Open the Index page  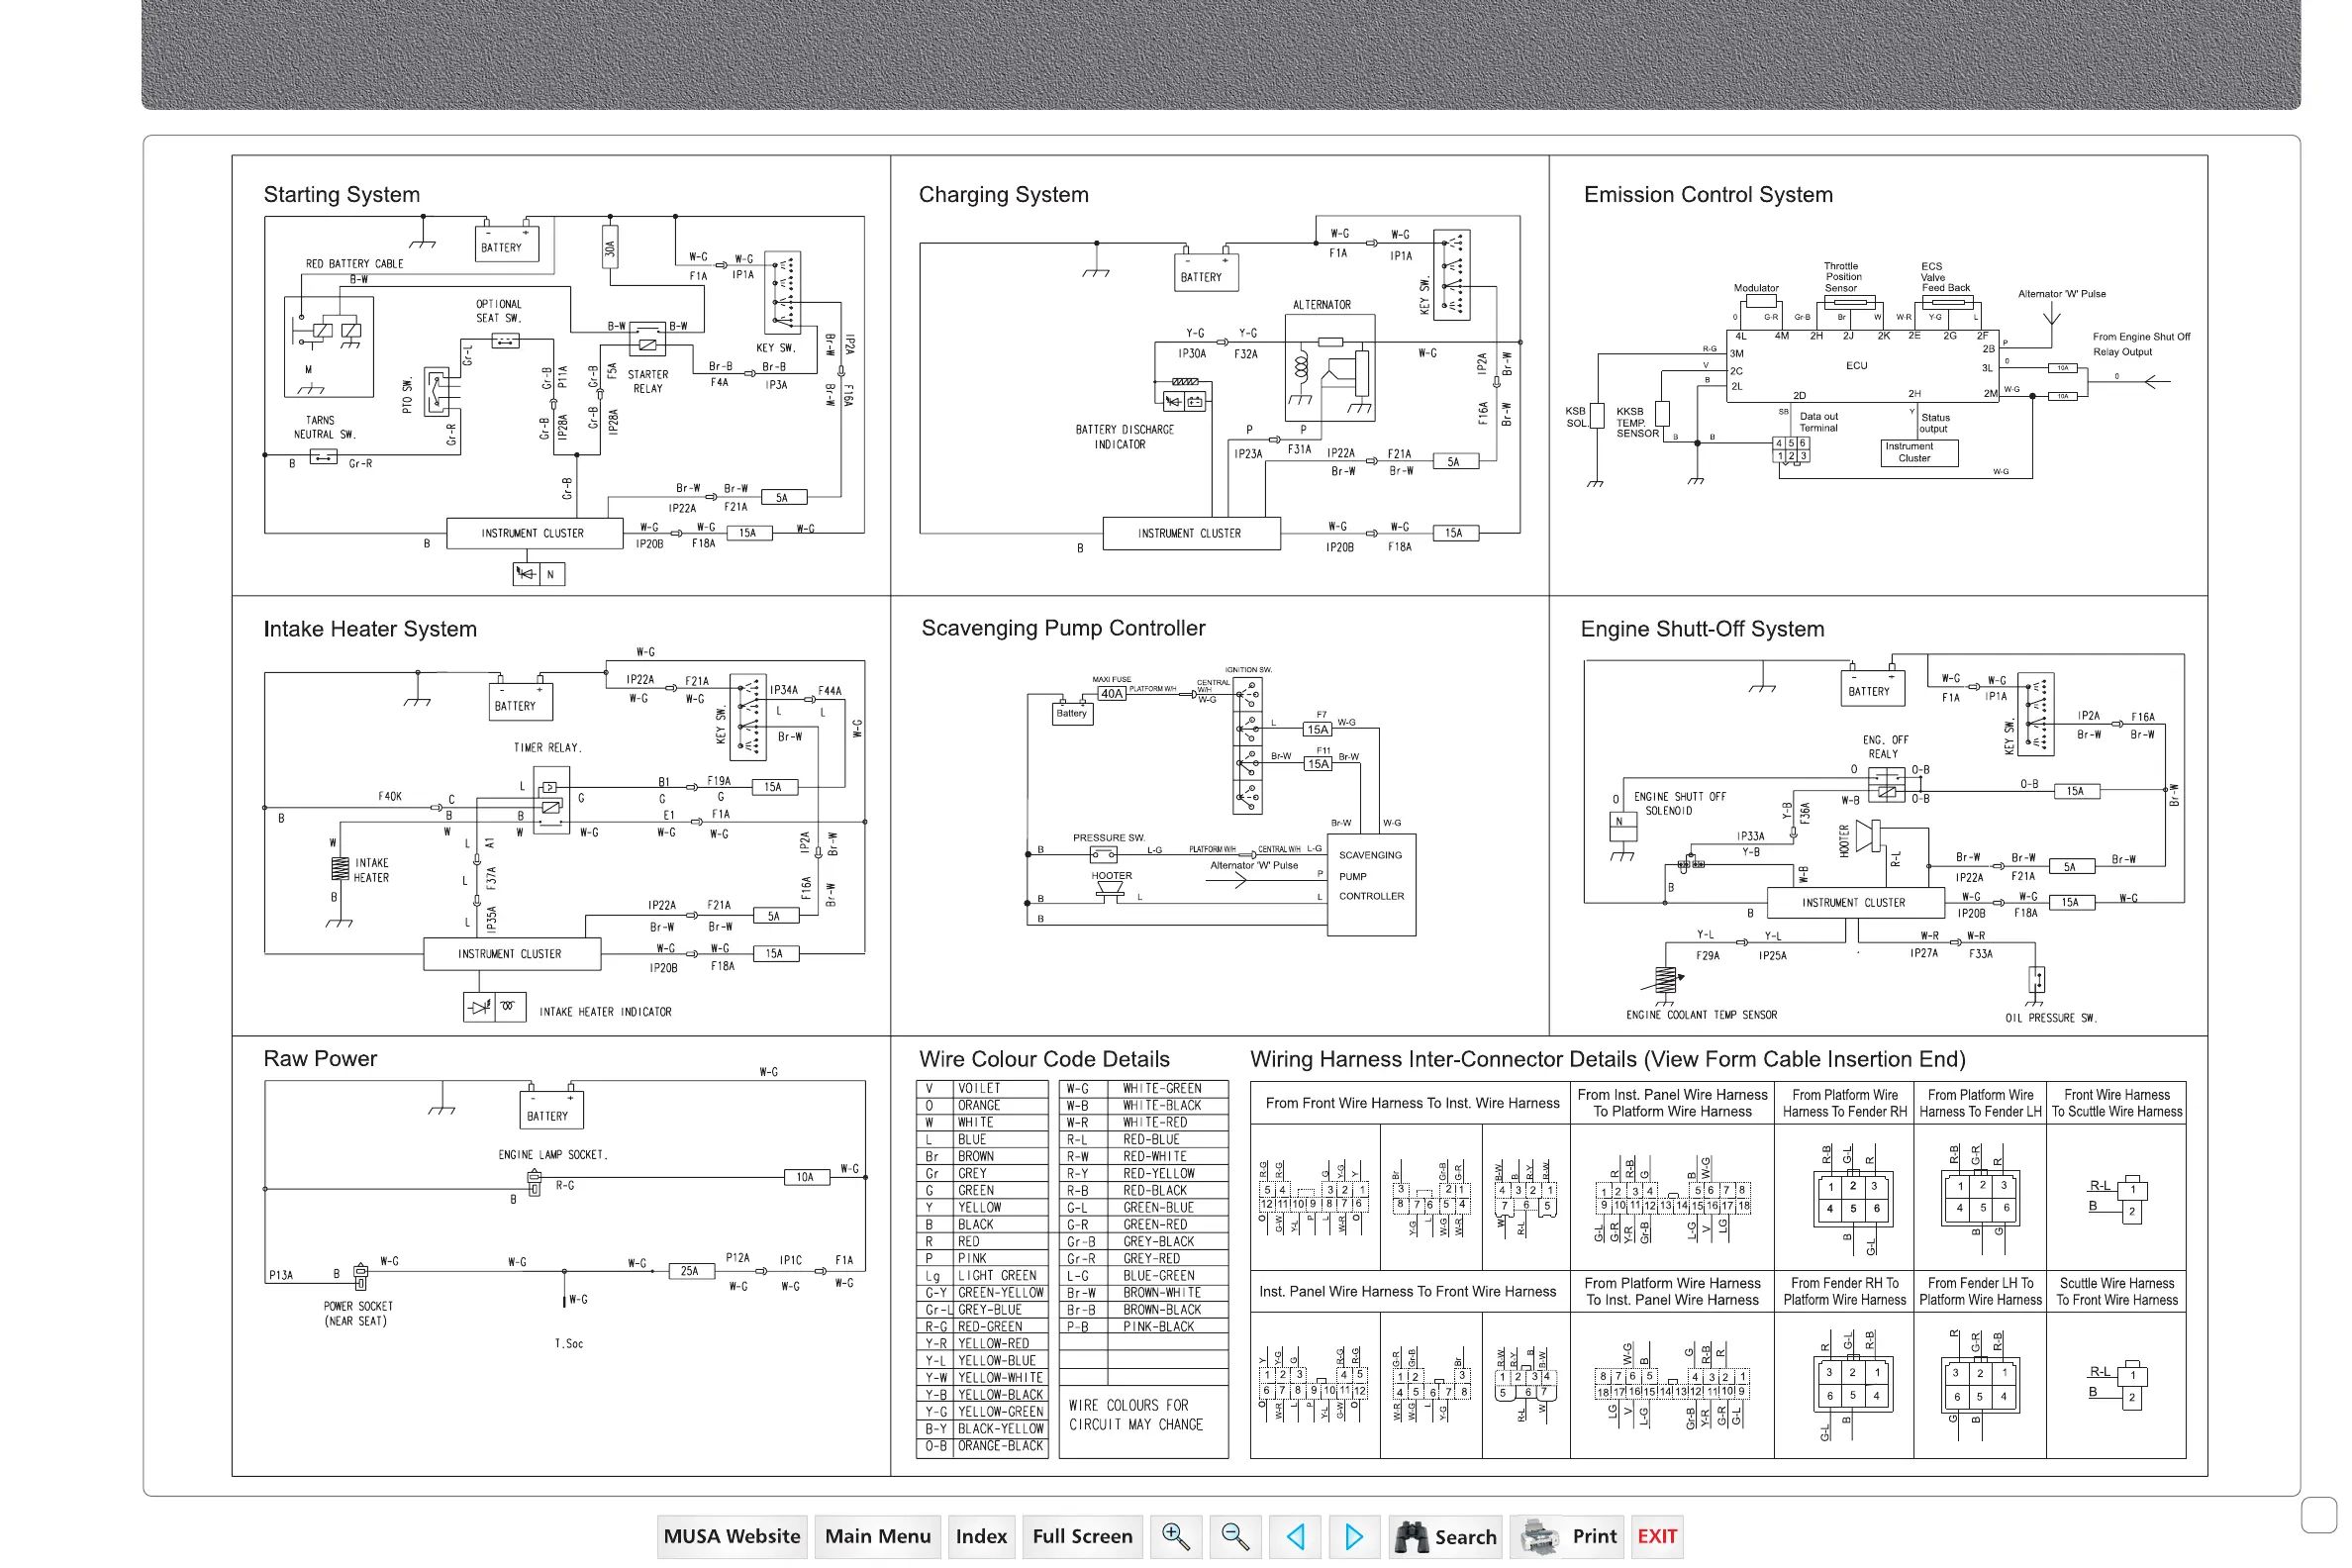click(981, 1536)
